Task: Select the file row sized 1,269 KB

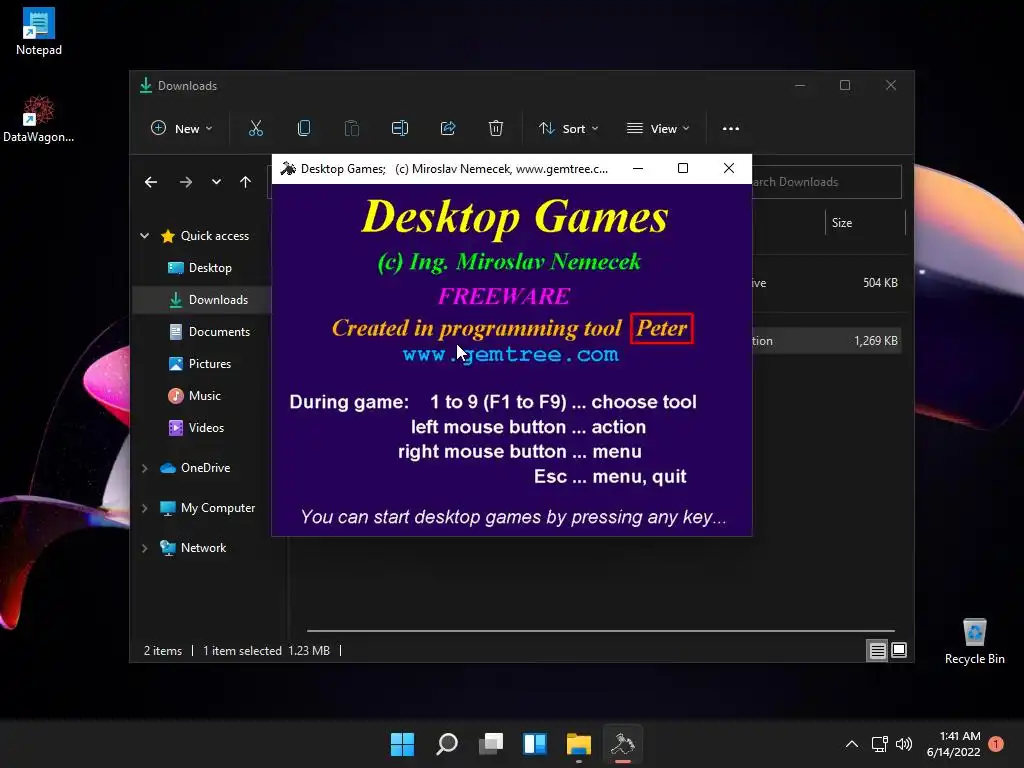Action: [x=827, y=341]
